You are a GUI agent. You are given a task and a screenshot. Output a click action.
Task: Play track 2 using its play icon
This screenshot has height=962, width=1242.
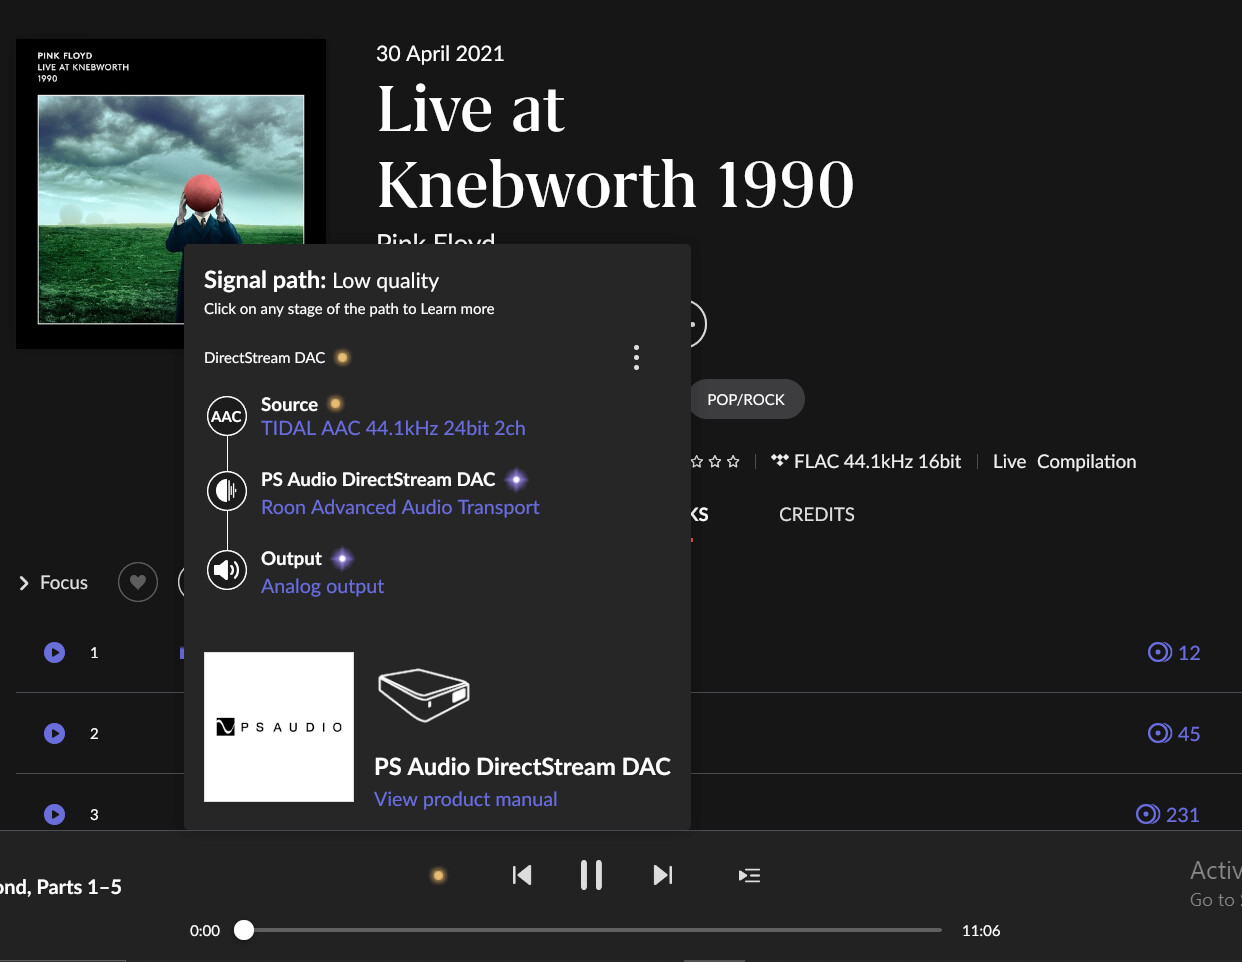tap(55, 733)
